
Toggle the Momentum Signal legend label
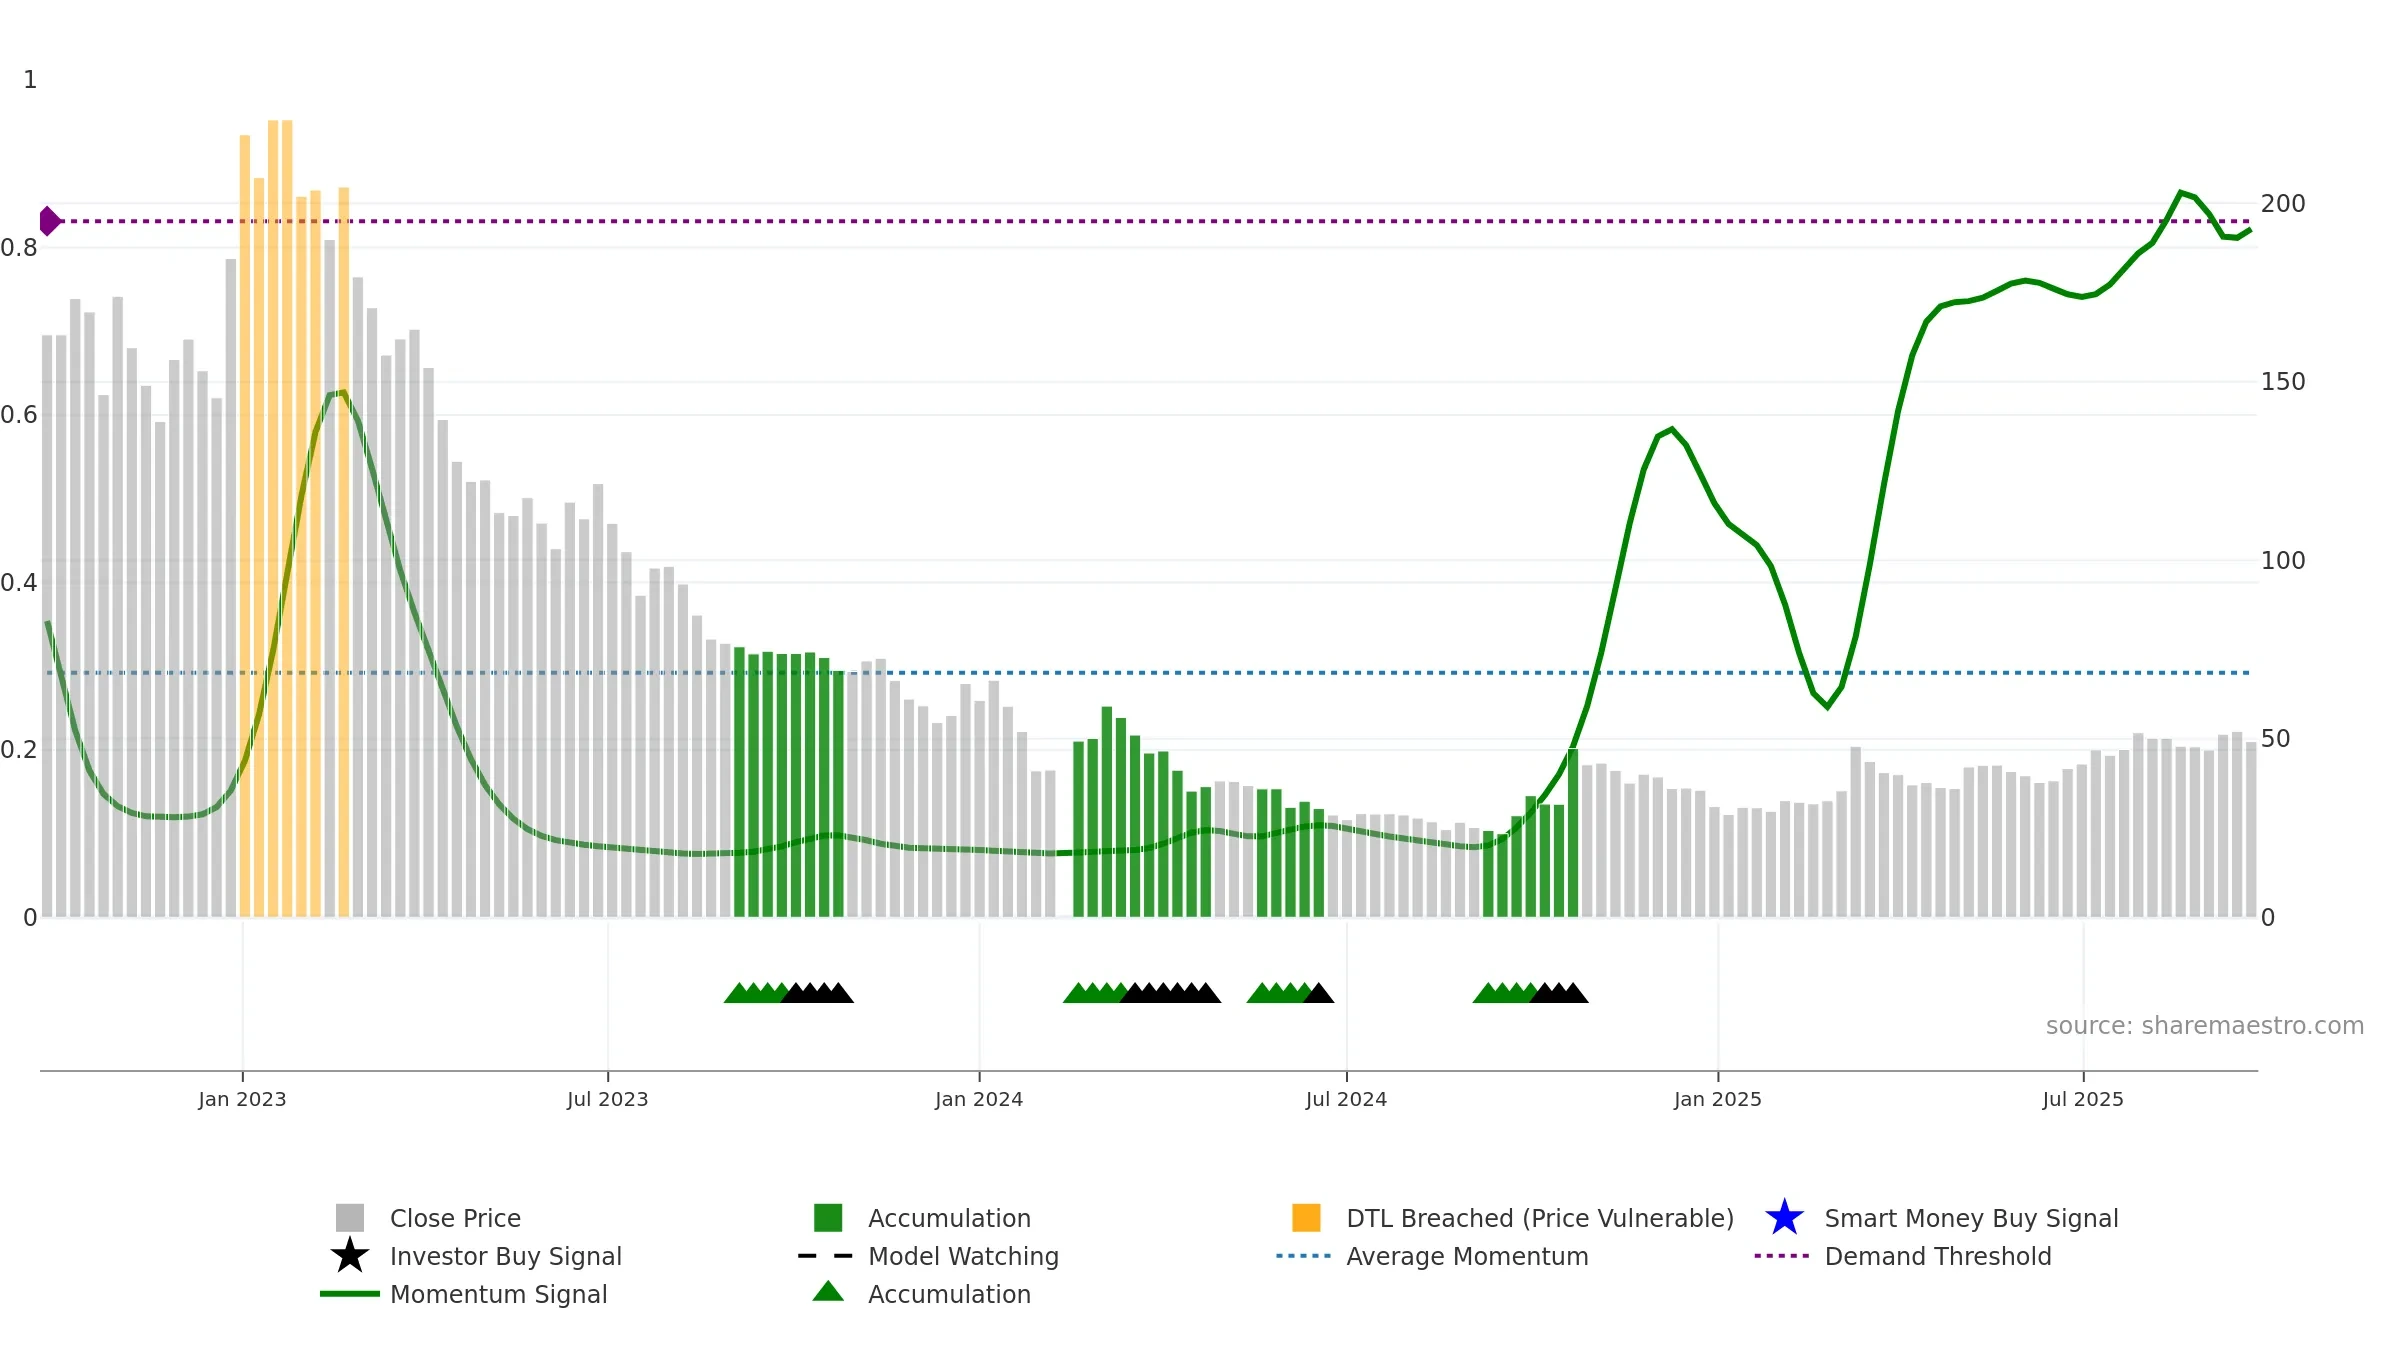point(499,1294)
